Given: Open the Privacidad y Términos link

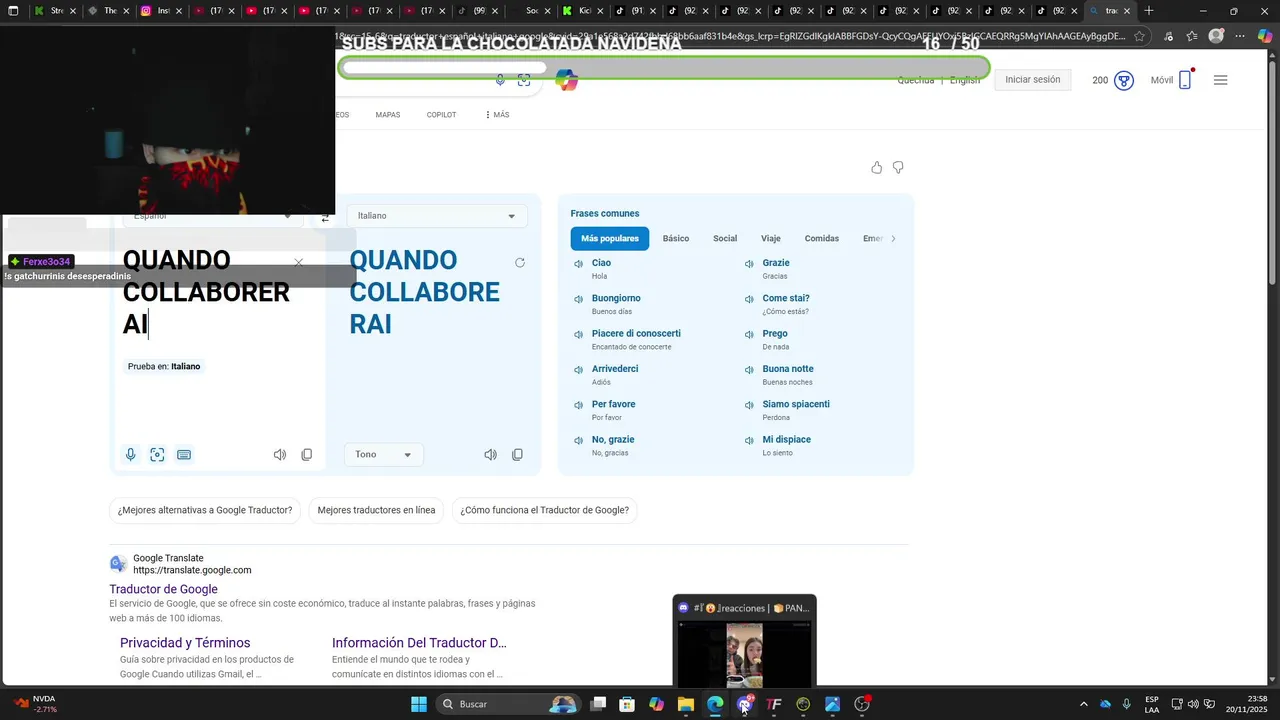Looking at the screenshot, I should pos(185,643).
